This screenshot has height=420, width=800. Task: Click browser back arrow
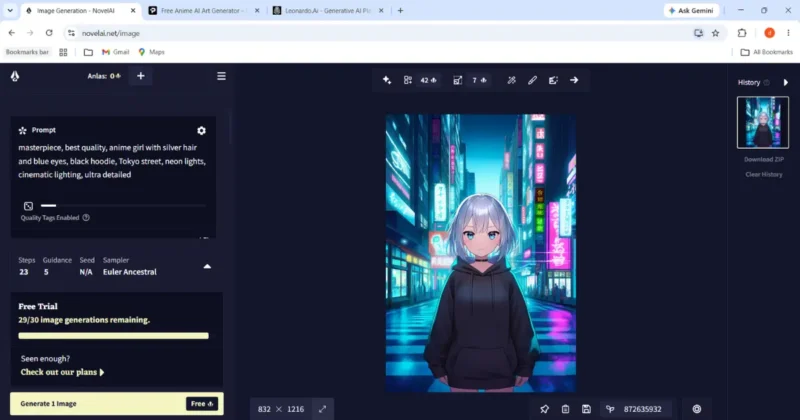tap(12, 33)
